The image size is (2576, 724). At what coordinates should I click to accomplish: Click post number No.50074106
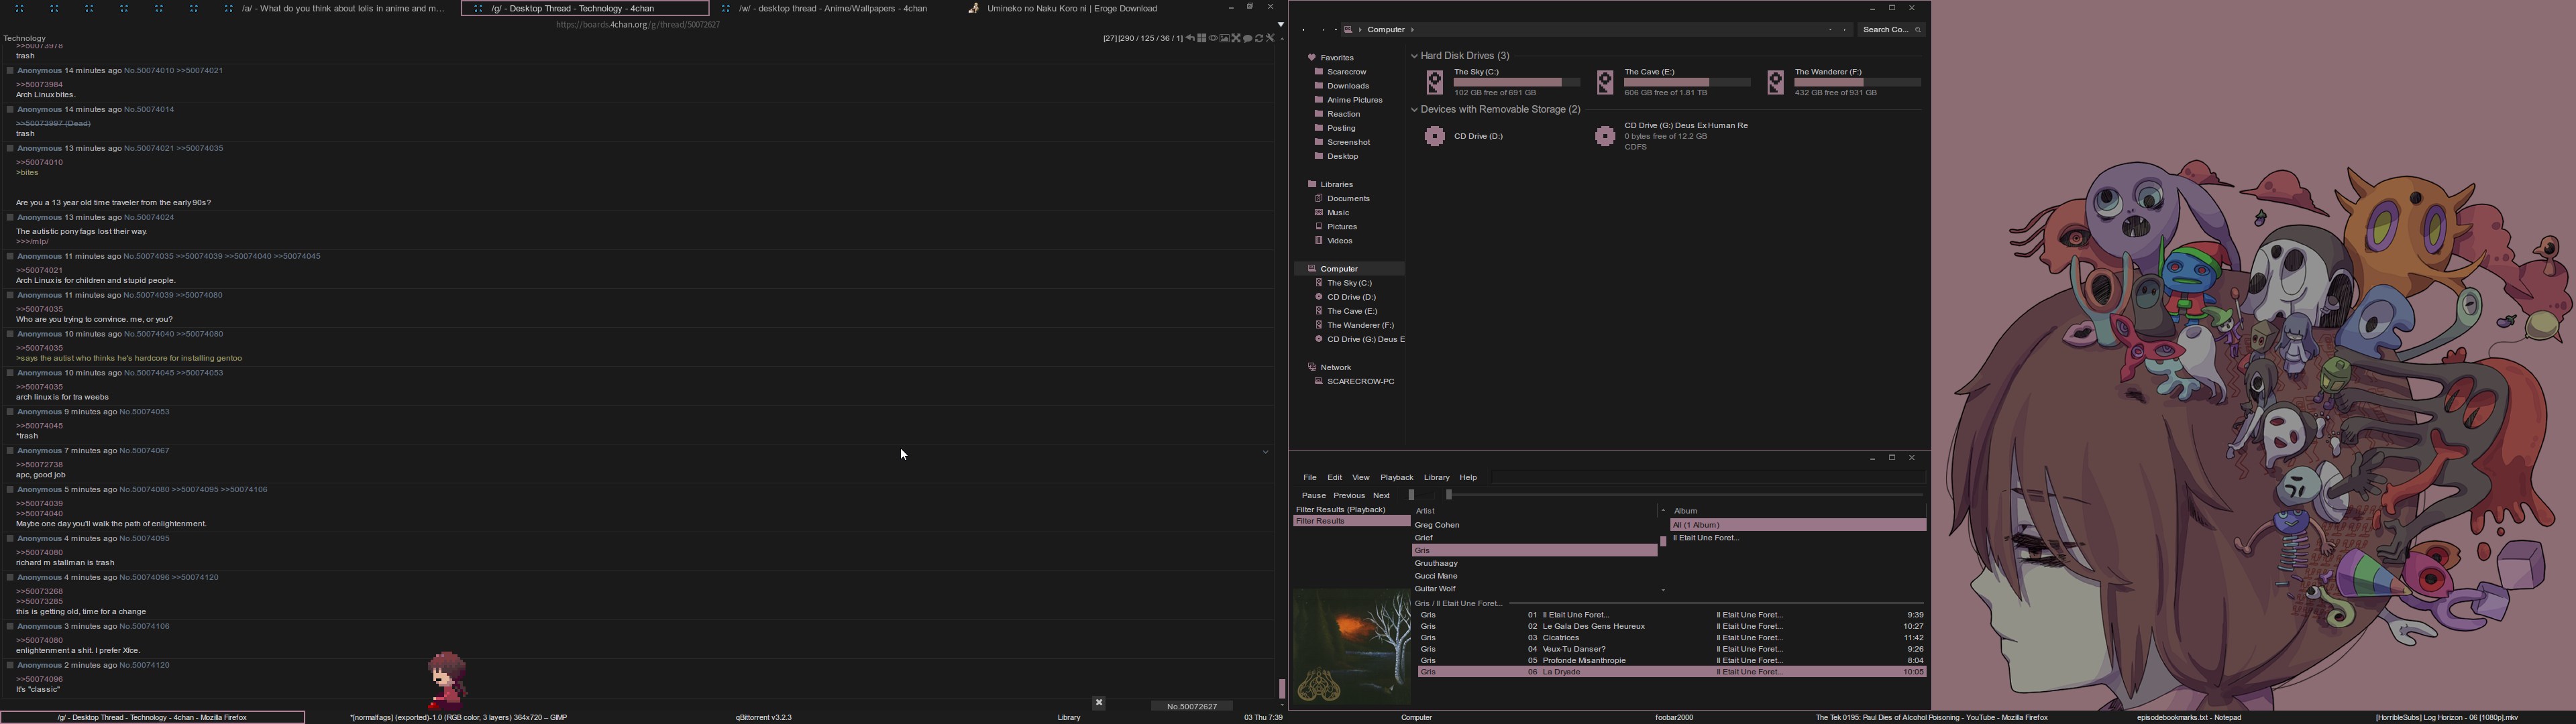tap(145, 627)
